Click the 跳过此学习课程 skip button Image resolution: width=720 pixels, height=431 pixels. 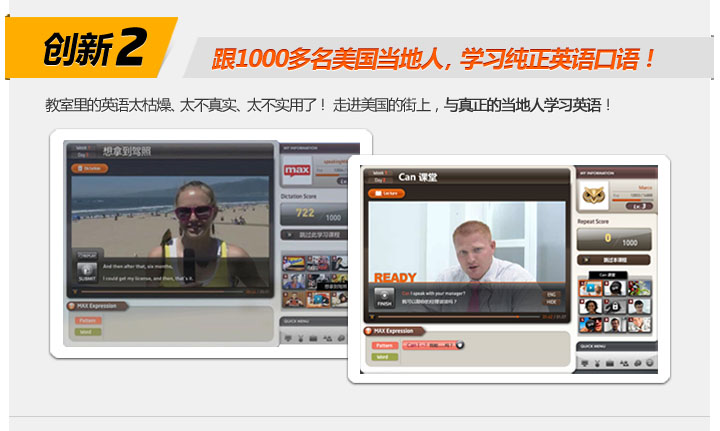click(314, 235)
